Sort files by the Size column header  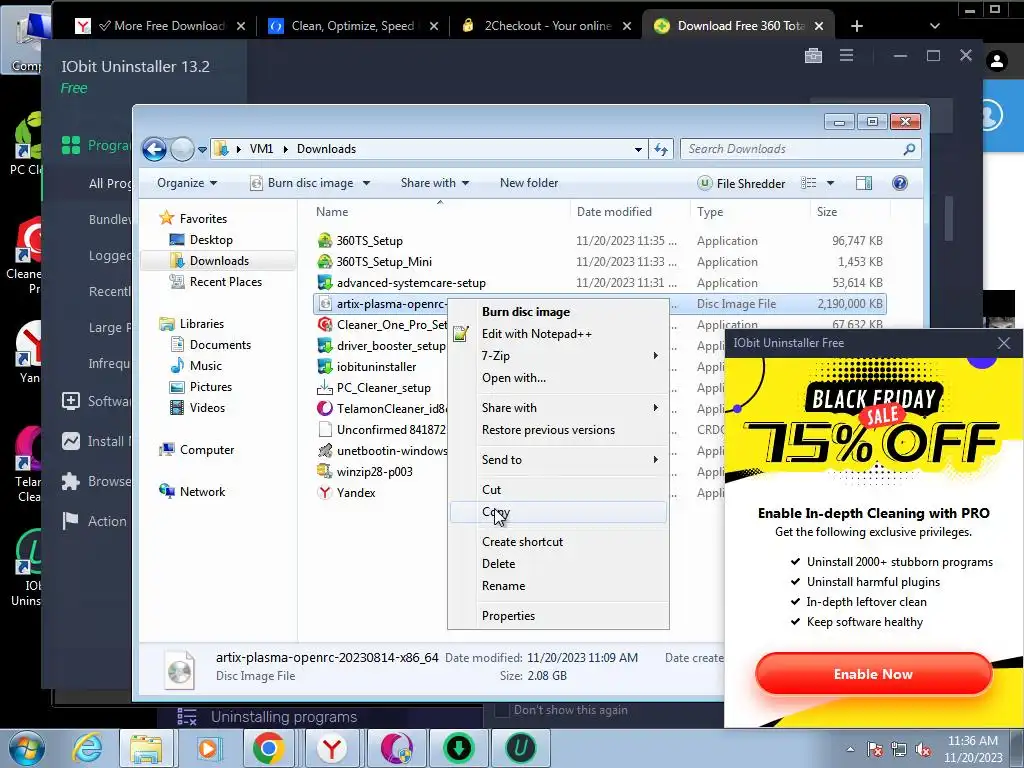[827, 212]
